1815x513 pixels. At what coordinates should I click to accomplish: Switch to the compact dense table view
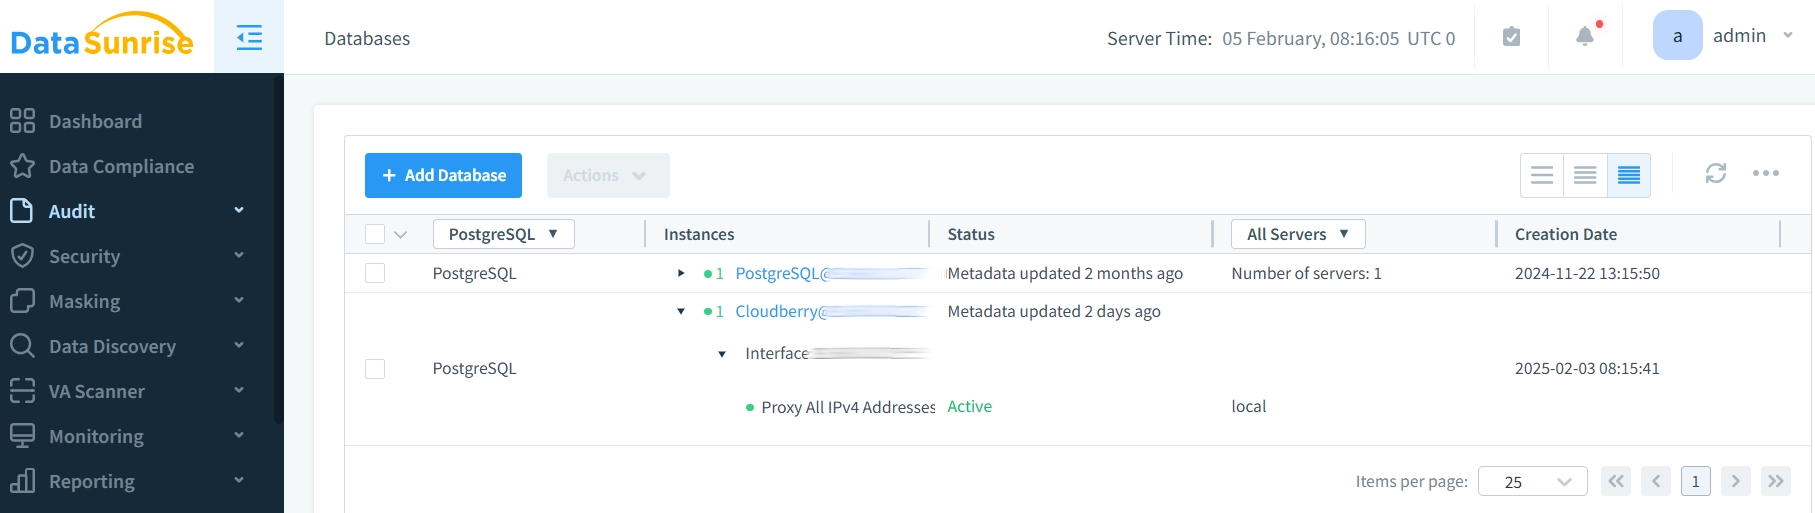pyautogui.click(x=1628, y=176)
